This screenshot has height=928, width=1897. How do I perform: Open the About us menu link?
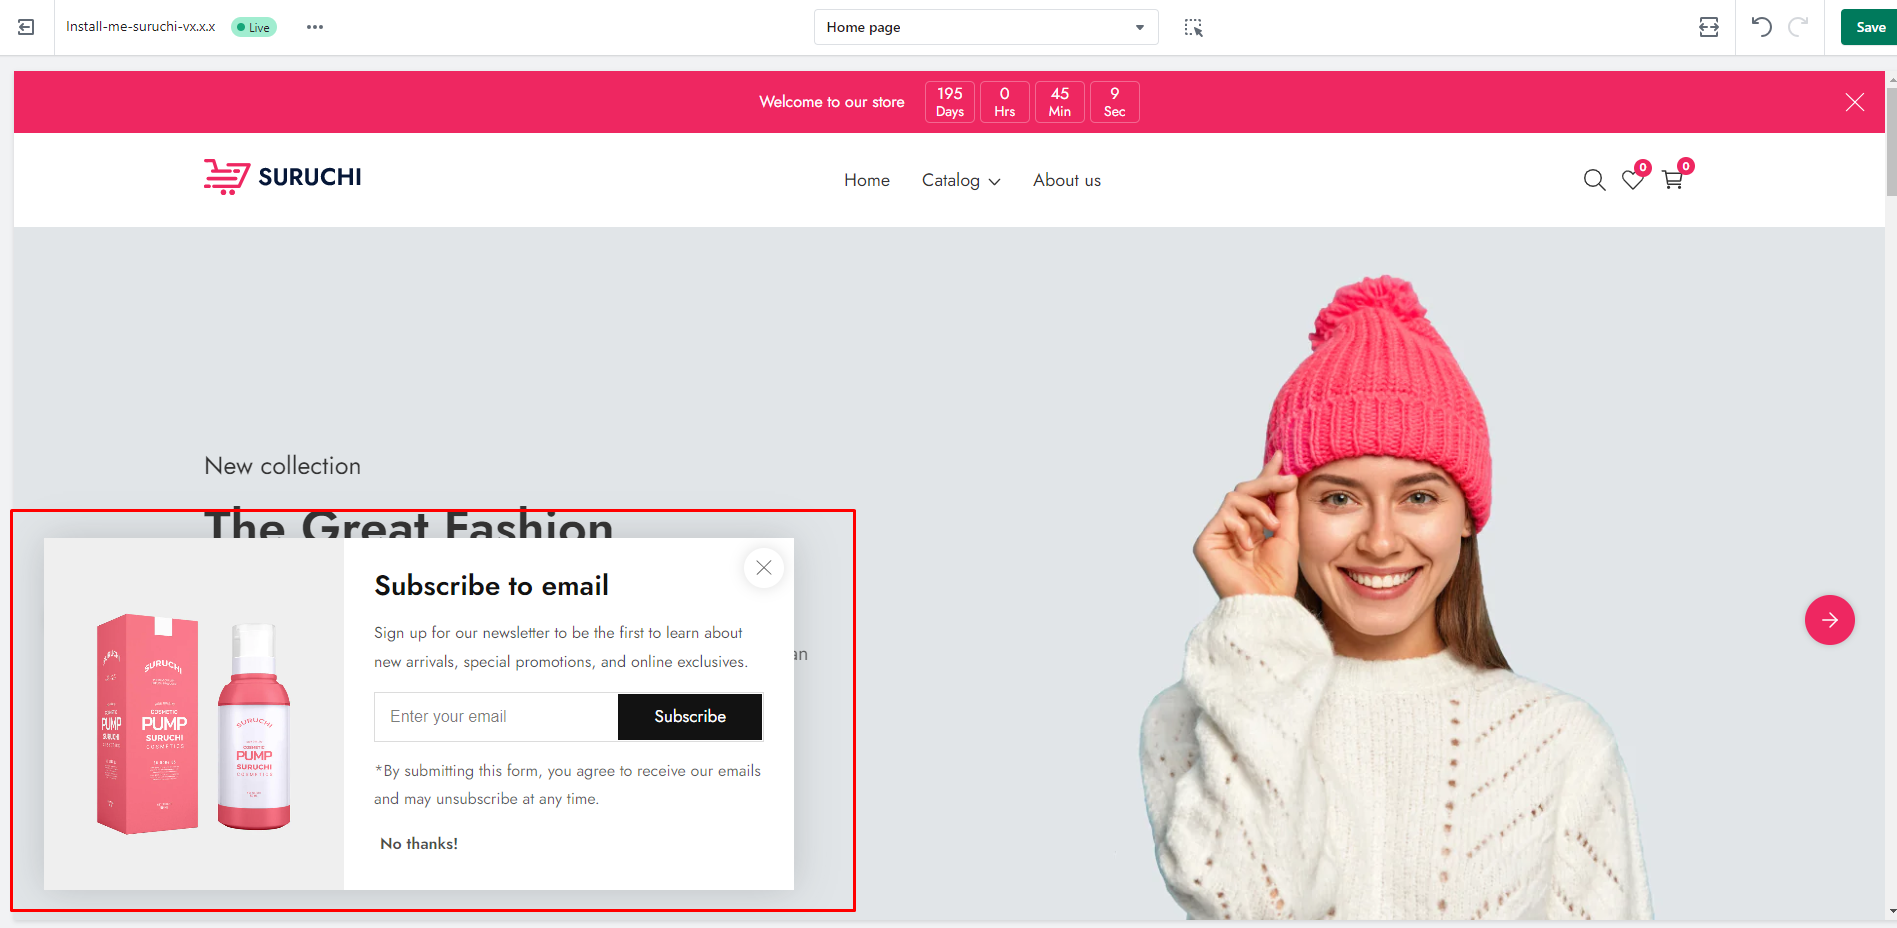tap(1067, 180)
